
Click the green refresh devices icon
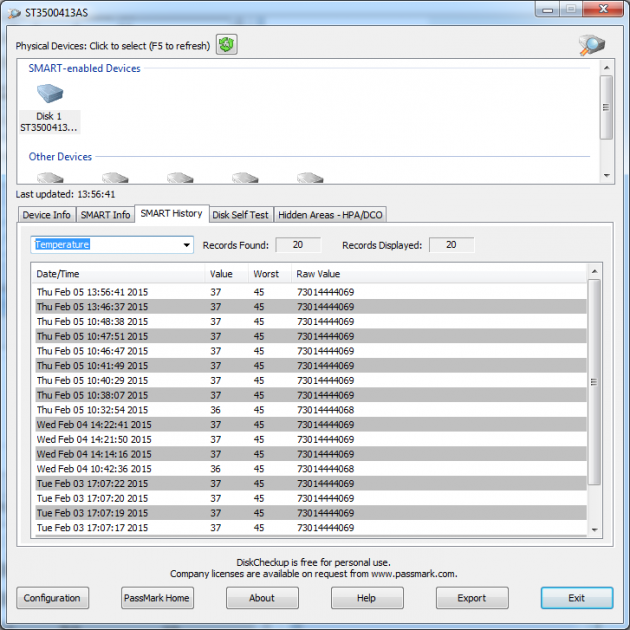click(x=227, y=45)
